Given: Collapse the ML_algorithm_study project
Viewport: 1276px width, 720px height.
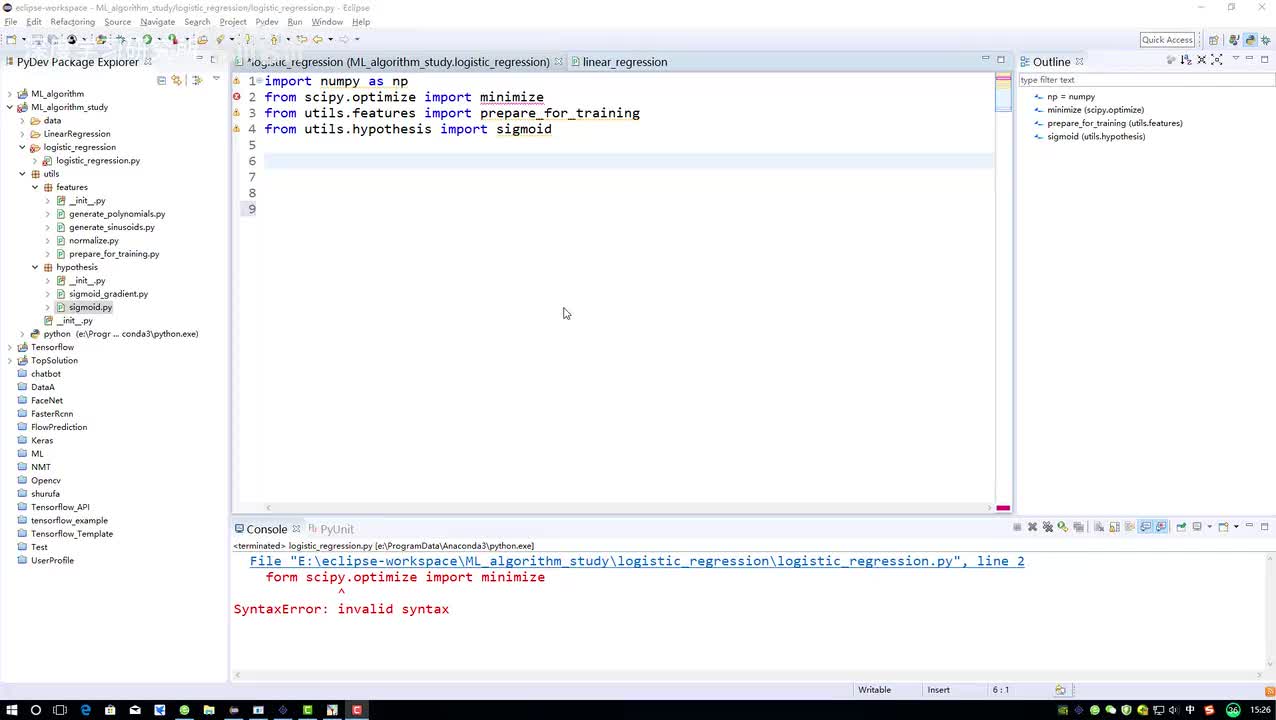Looking at the screenshot, I should [10, 107].
